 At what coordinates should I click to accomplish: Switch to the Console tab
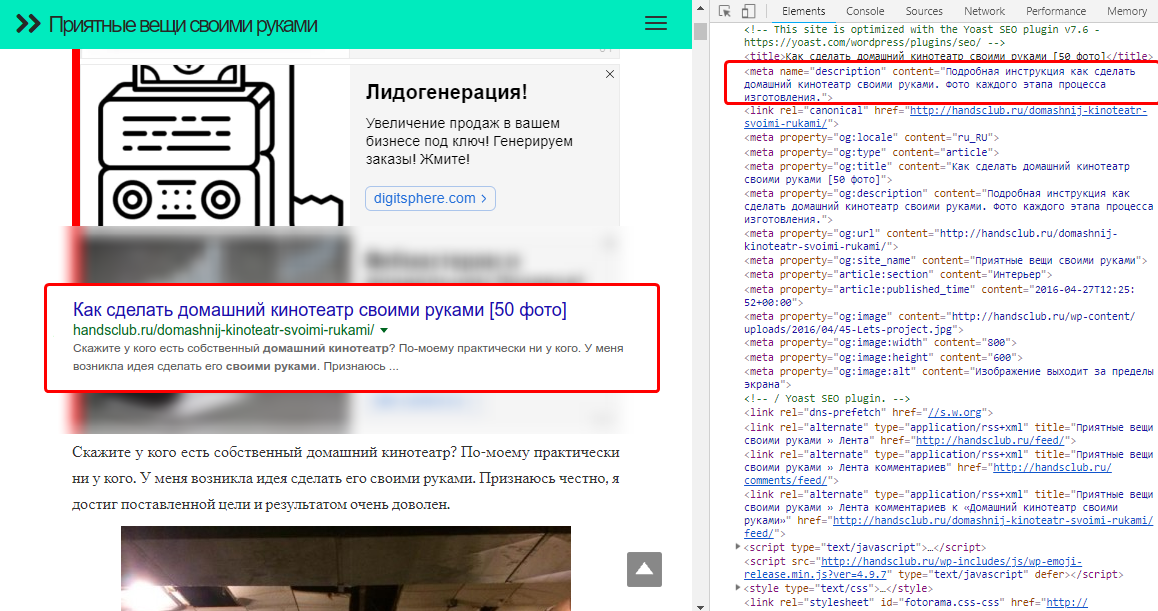[865, 11]
